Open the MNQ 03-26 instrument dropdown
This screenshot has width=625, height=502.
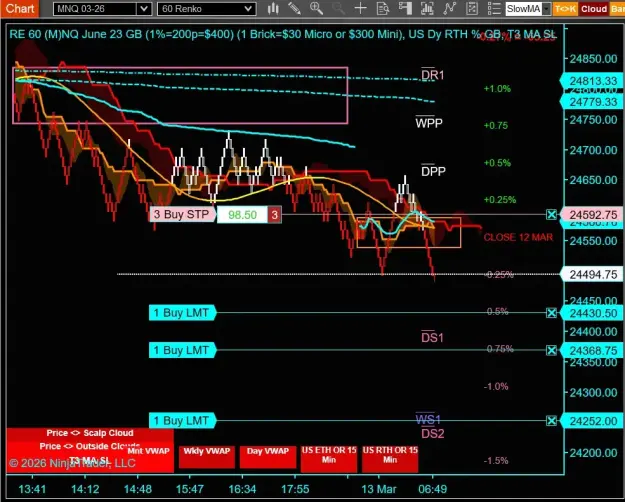pyautogui.click(x=143, y=9)
